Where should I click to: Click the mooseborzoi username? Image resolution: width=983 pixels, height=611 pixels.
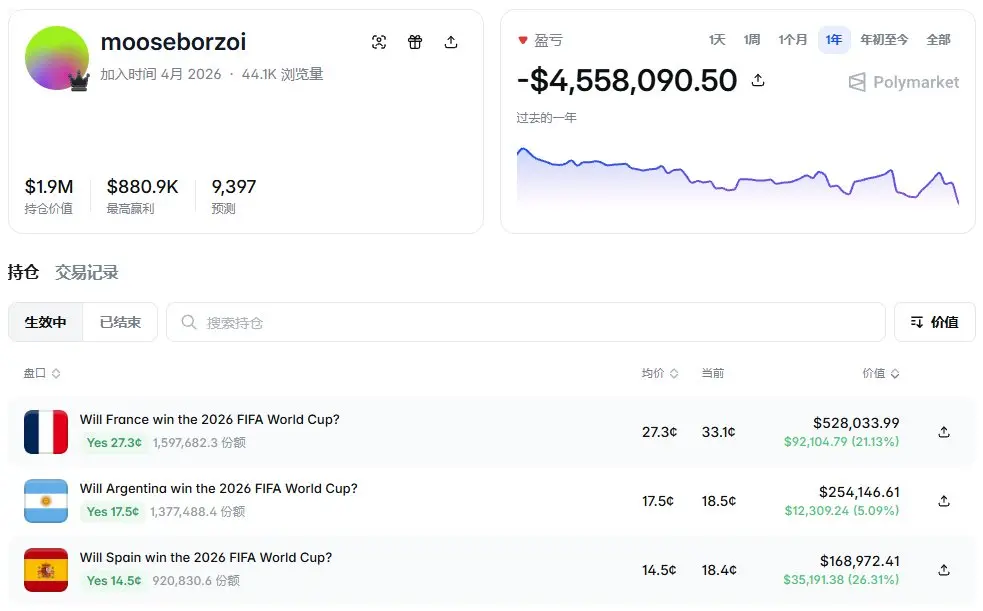(173, 42)
